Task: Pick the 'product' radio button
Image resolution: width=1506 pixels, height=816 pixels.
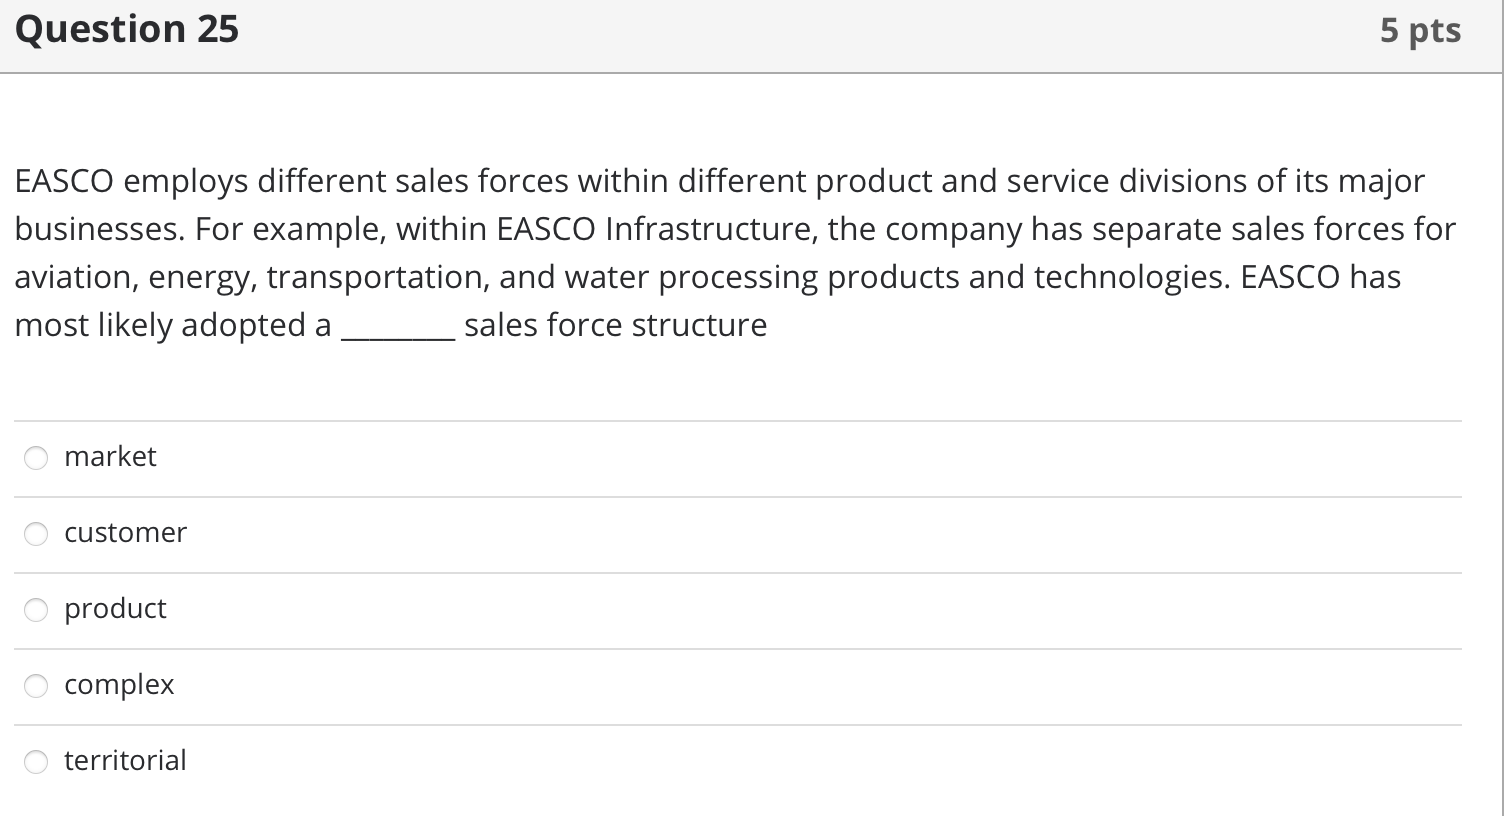Action: tap(36, 610)
